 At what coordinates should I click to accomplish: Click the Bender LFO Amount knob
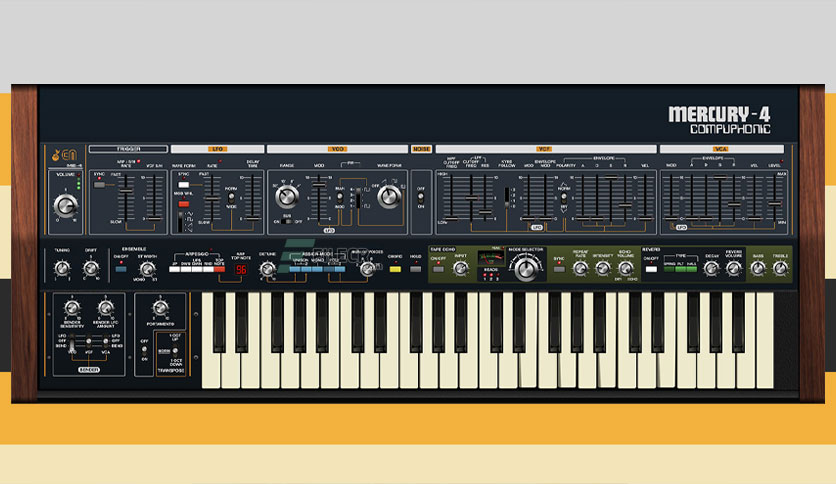click(x=106, y=308)
